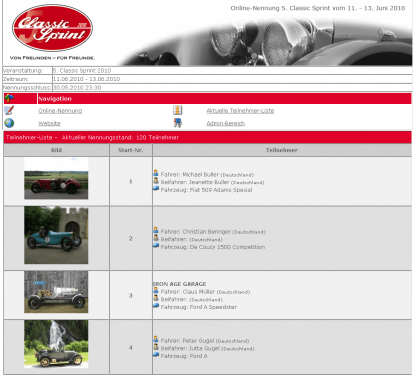Click co-driver icon in Iron Age Garage entry
This screenshot has height=375, width=417.
click(x=156, y=298)
